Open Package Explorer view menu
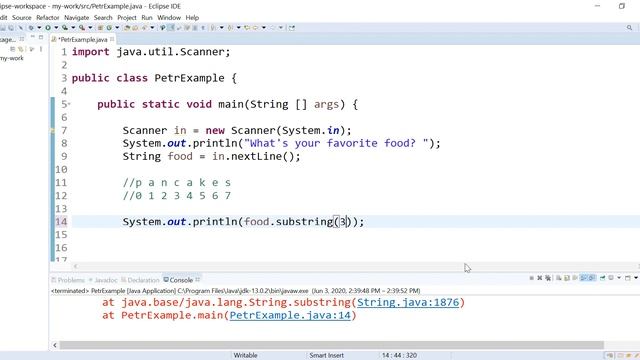Image resolution: width=640 pixels, height=360 pixels. [x=41, y=49]
